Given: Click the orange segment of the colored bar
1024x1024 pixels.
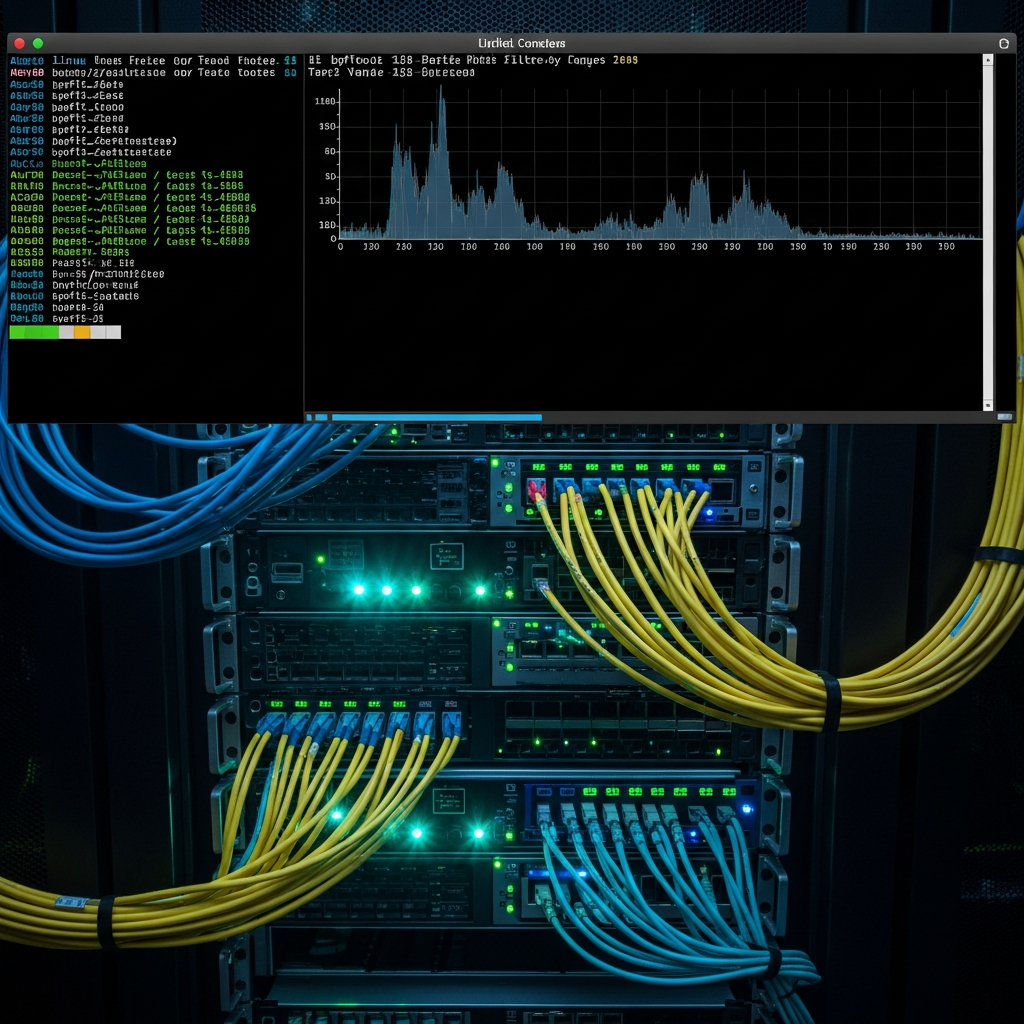Looking at the screenshot, I should coord(82,332).
